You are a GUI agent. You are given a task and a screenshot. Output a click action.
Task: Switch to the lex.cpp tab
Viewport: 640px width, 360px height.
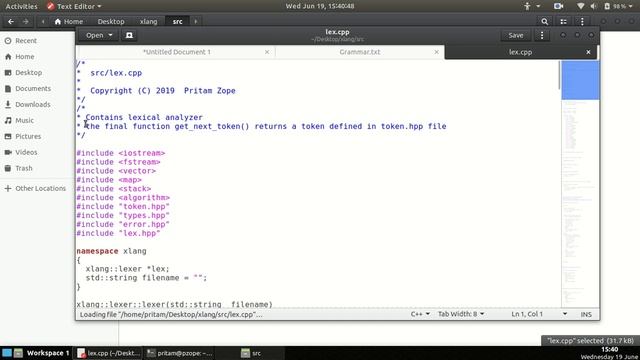pyautogui.click(x=520, y=52)
